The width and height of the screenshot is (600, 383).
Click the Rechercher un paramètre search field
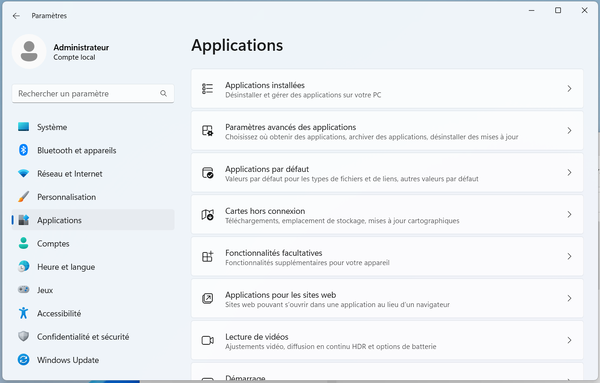pos(93,94)
